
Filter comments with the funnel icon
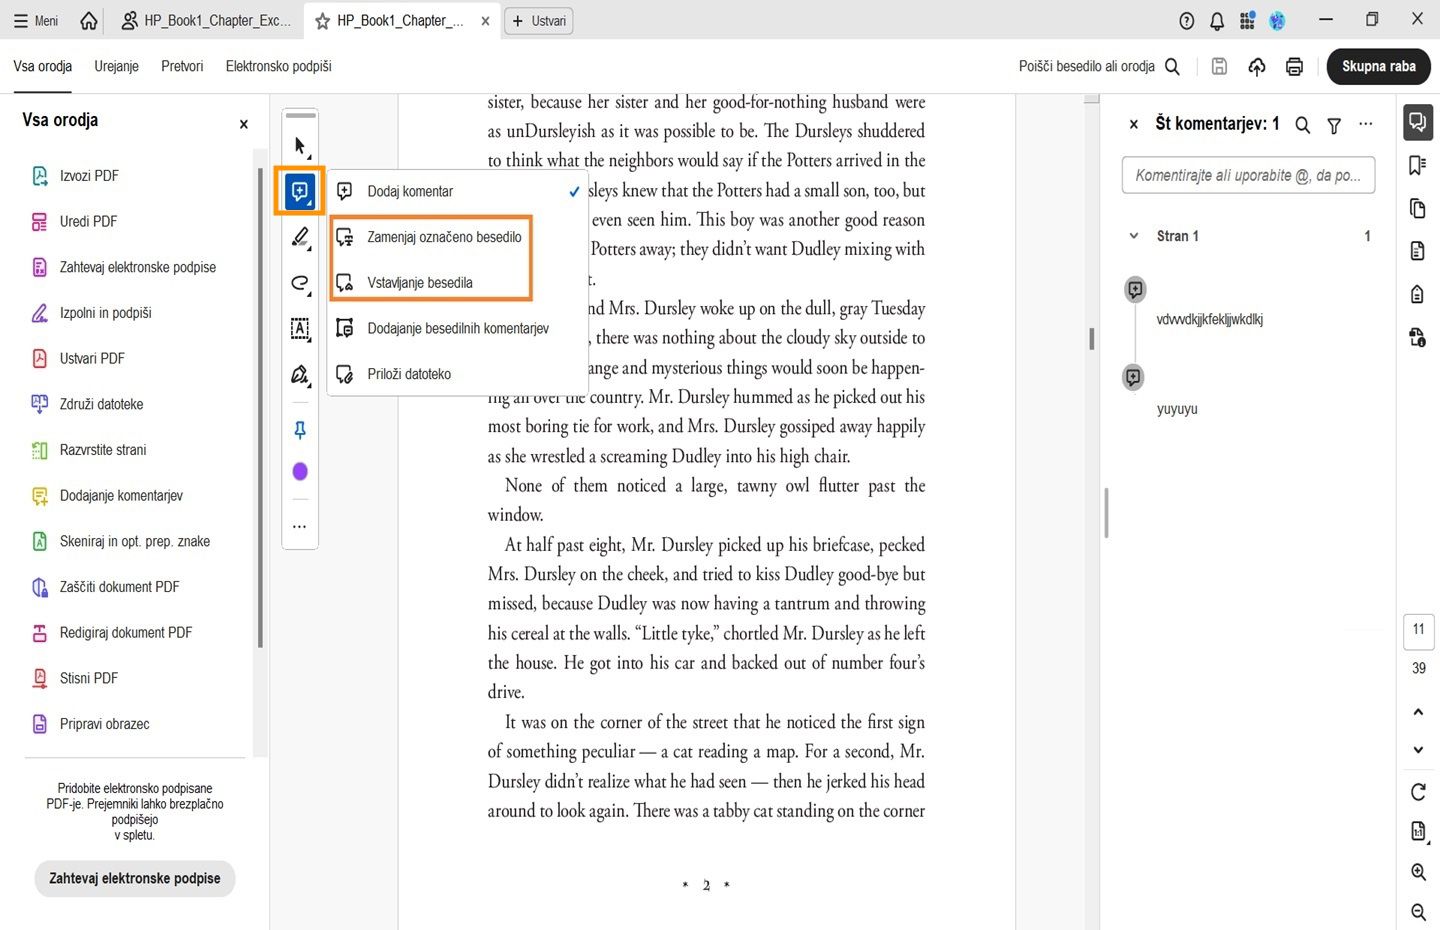coord(1334,125)
